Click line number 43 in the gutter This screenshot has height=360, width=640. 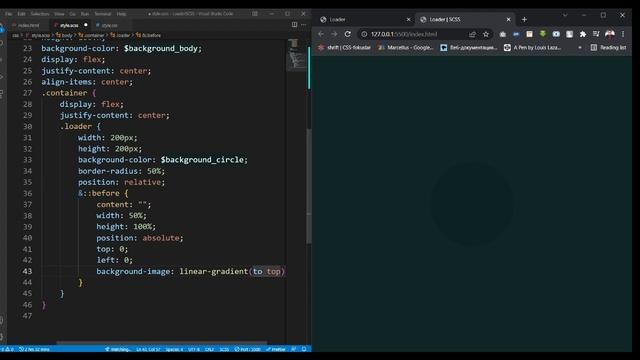pyautogui.click(x=27, y=271)
